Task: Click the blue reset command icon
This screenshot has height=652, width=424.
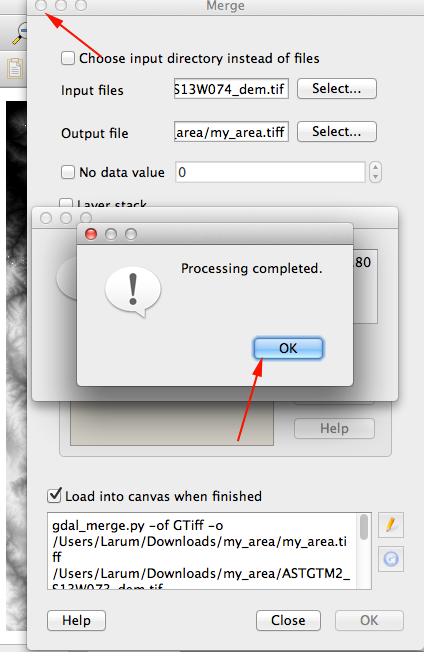Action: (391, 559)
